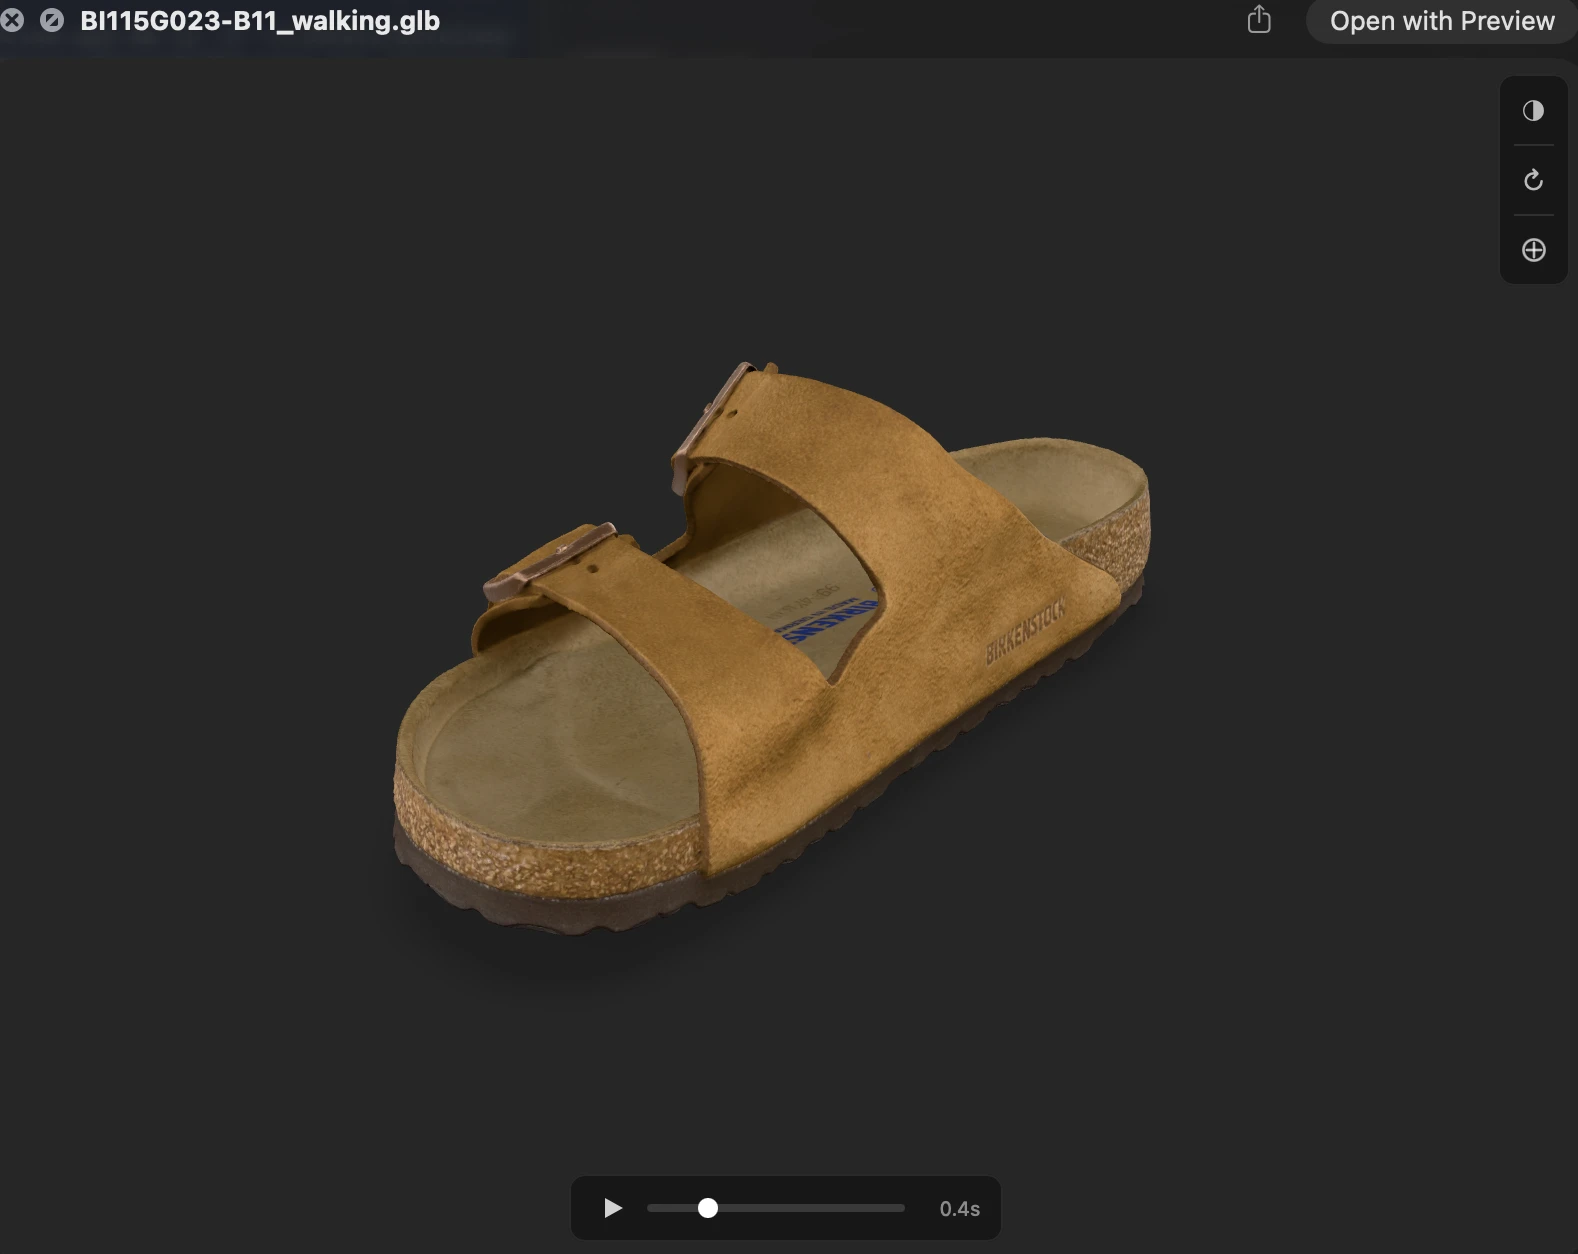The image size is (1578, 1254).
Task: Click the embossed BIRKENSTOCK logo on strap
Action: pos(1025,633)
